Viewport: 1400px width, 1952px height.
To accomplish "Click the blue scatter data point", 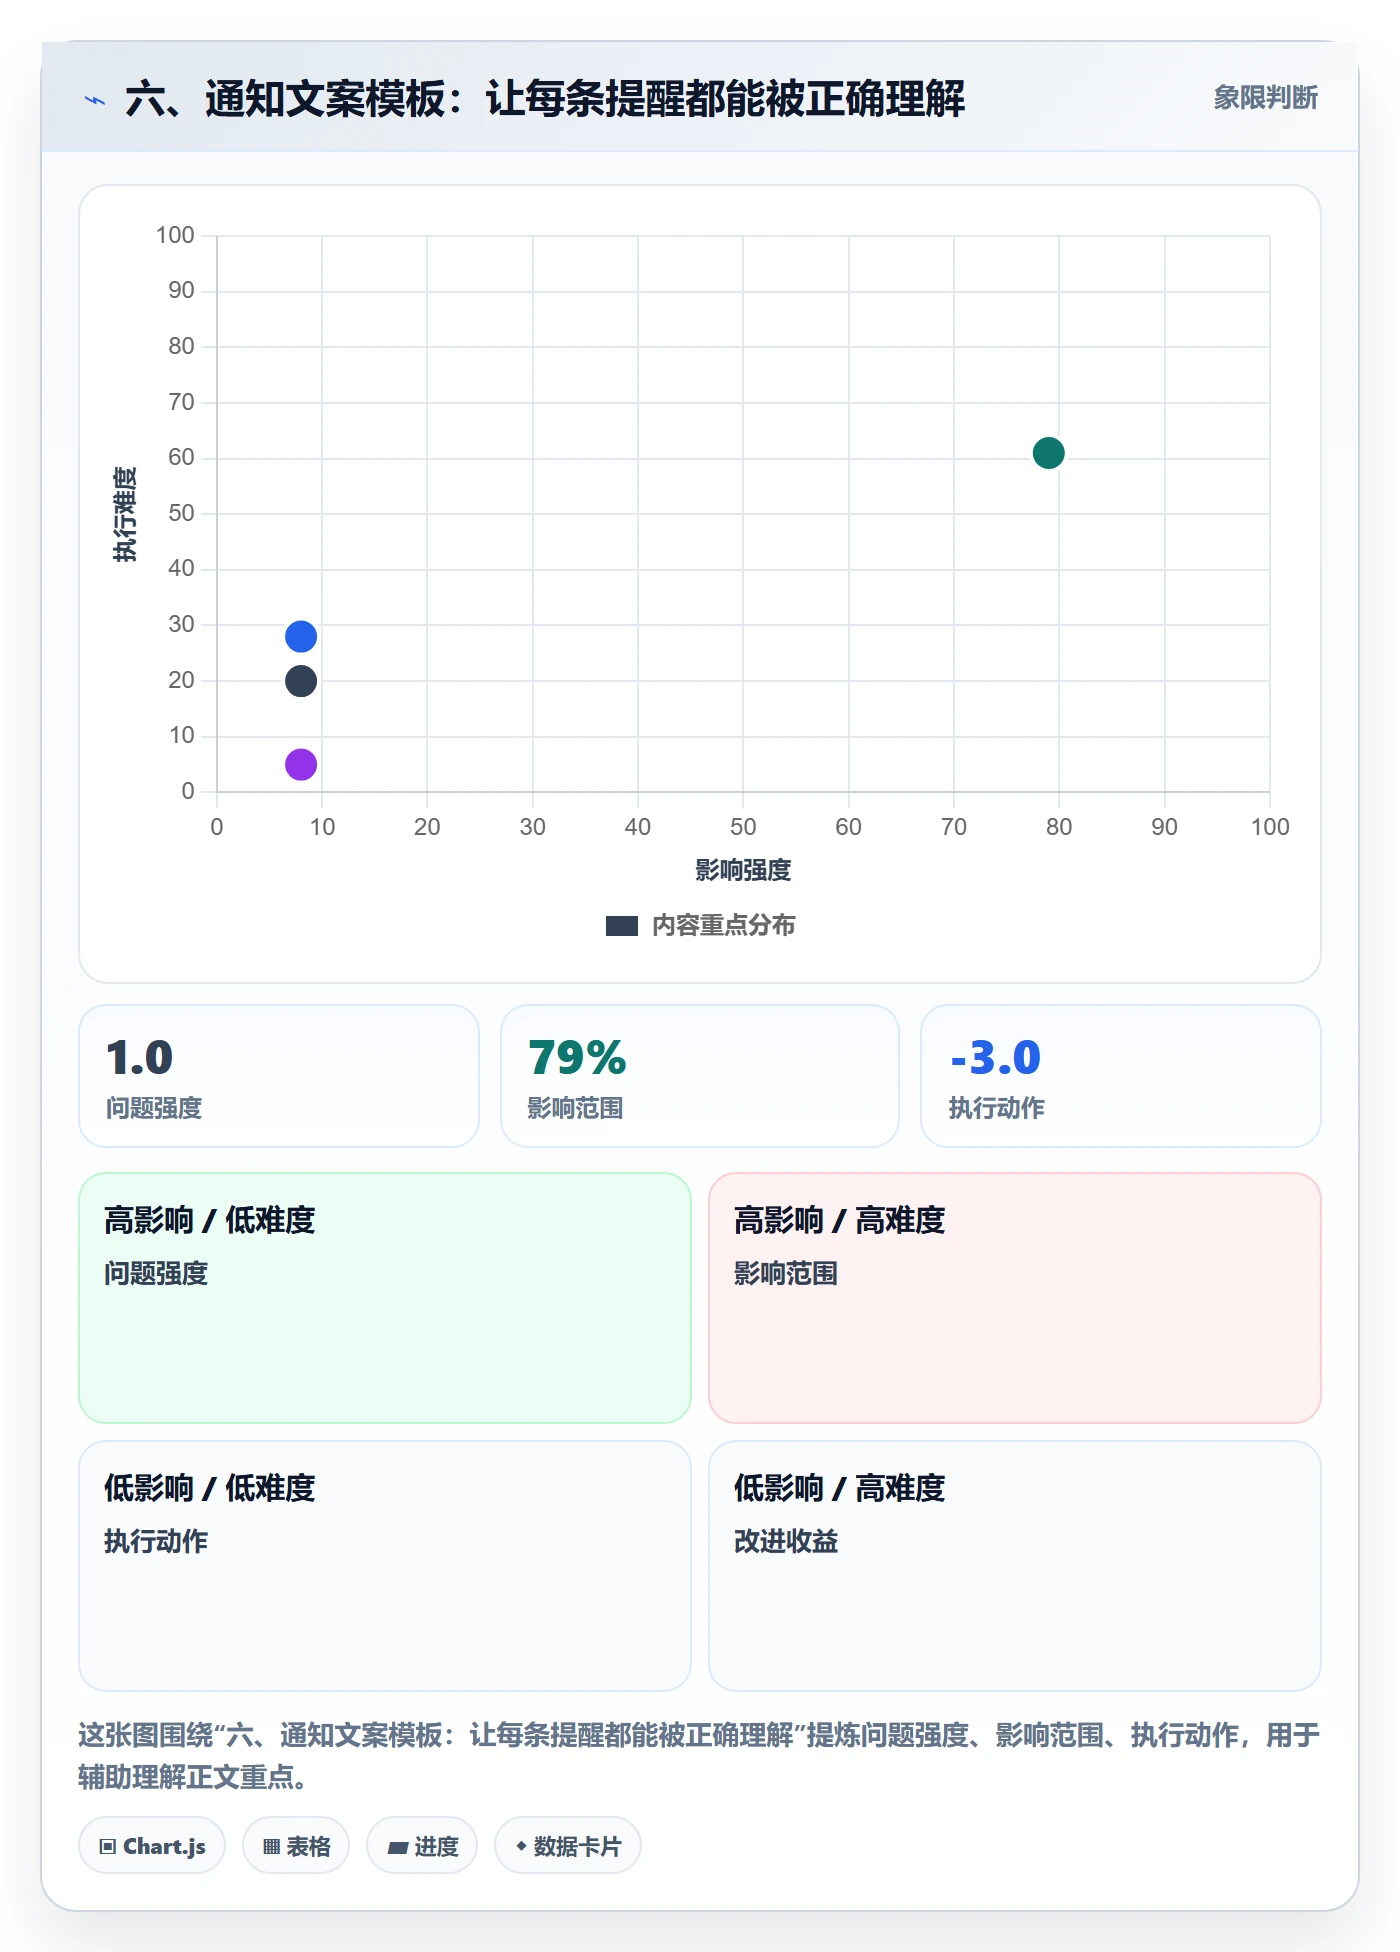I will pos(301,636).
